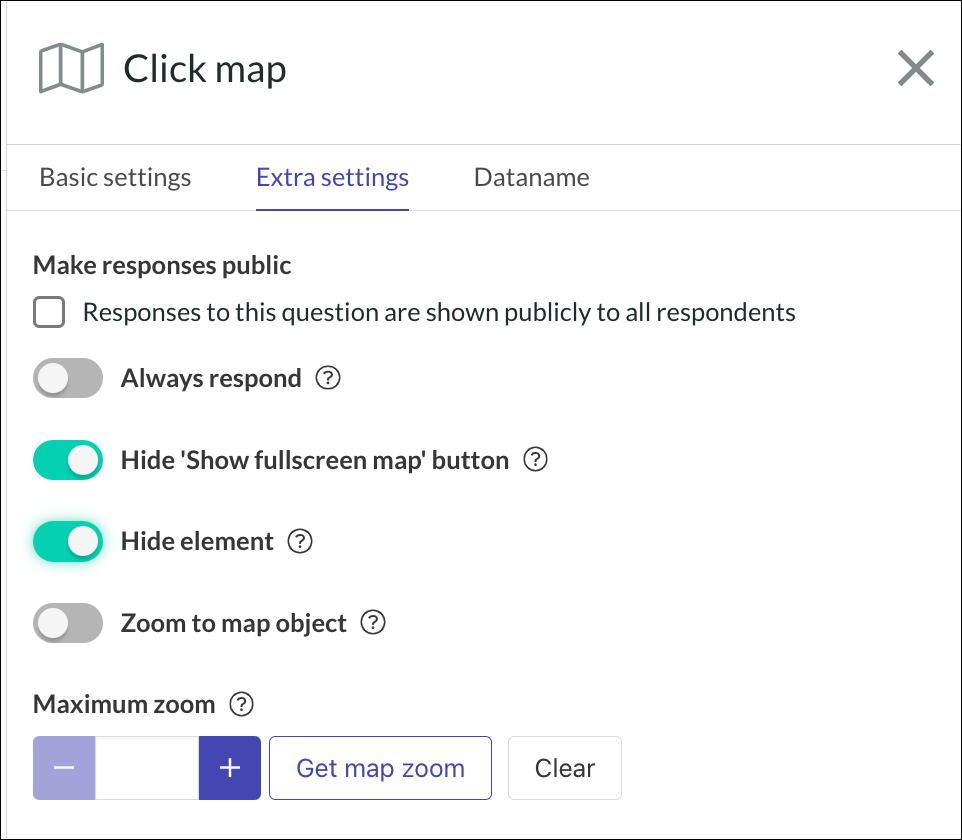Screen dimensions: 962x840
Task: Click the minus icon to decrease maximum zoom
Action: (64, 768)
